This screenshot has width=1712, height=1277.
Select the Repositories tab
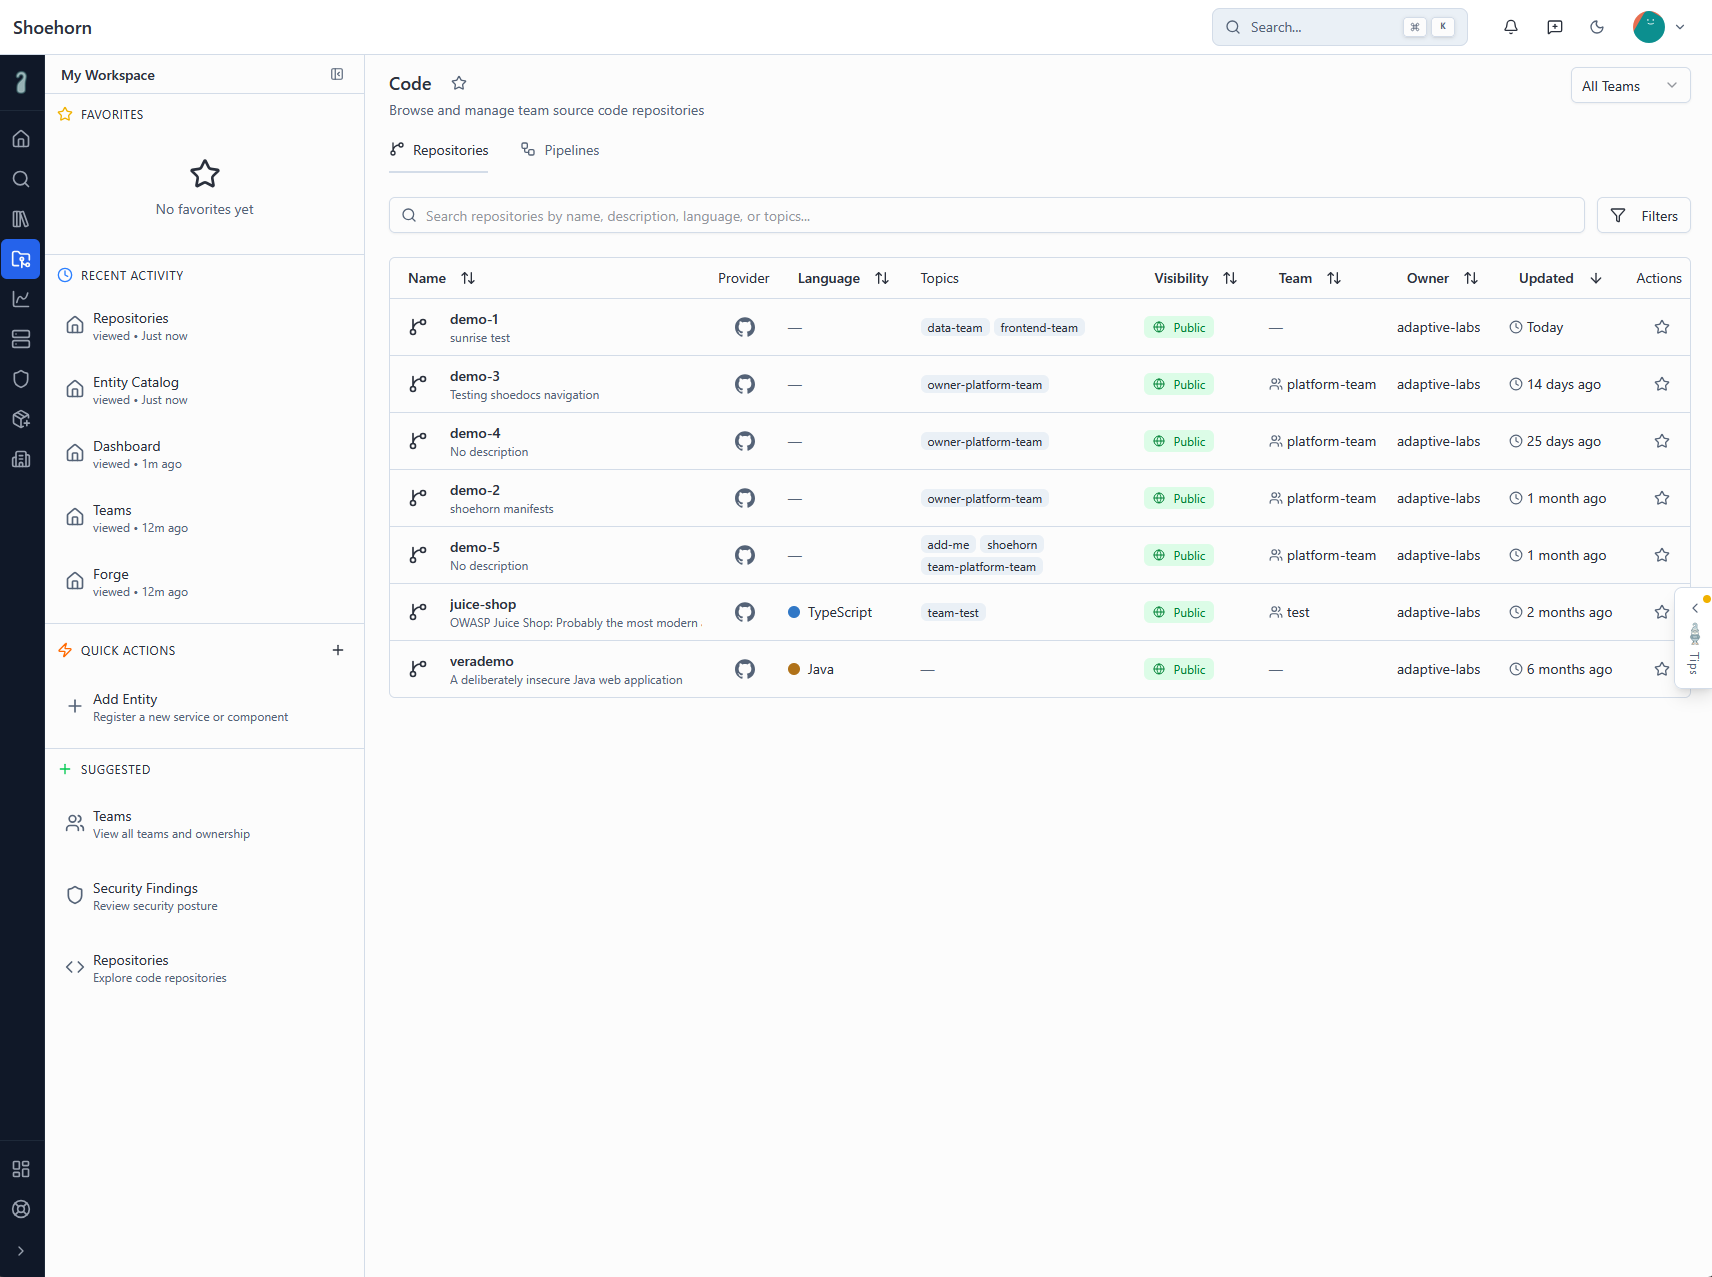coord(439,150)
